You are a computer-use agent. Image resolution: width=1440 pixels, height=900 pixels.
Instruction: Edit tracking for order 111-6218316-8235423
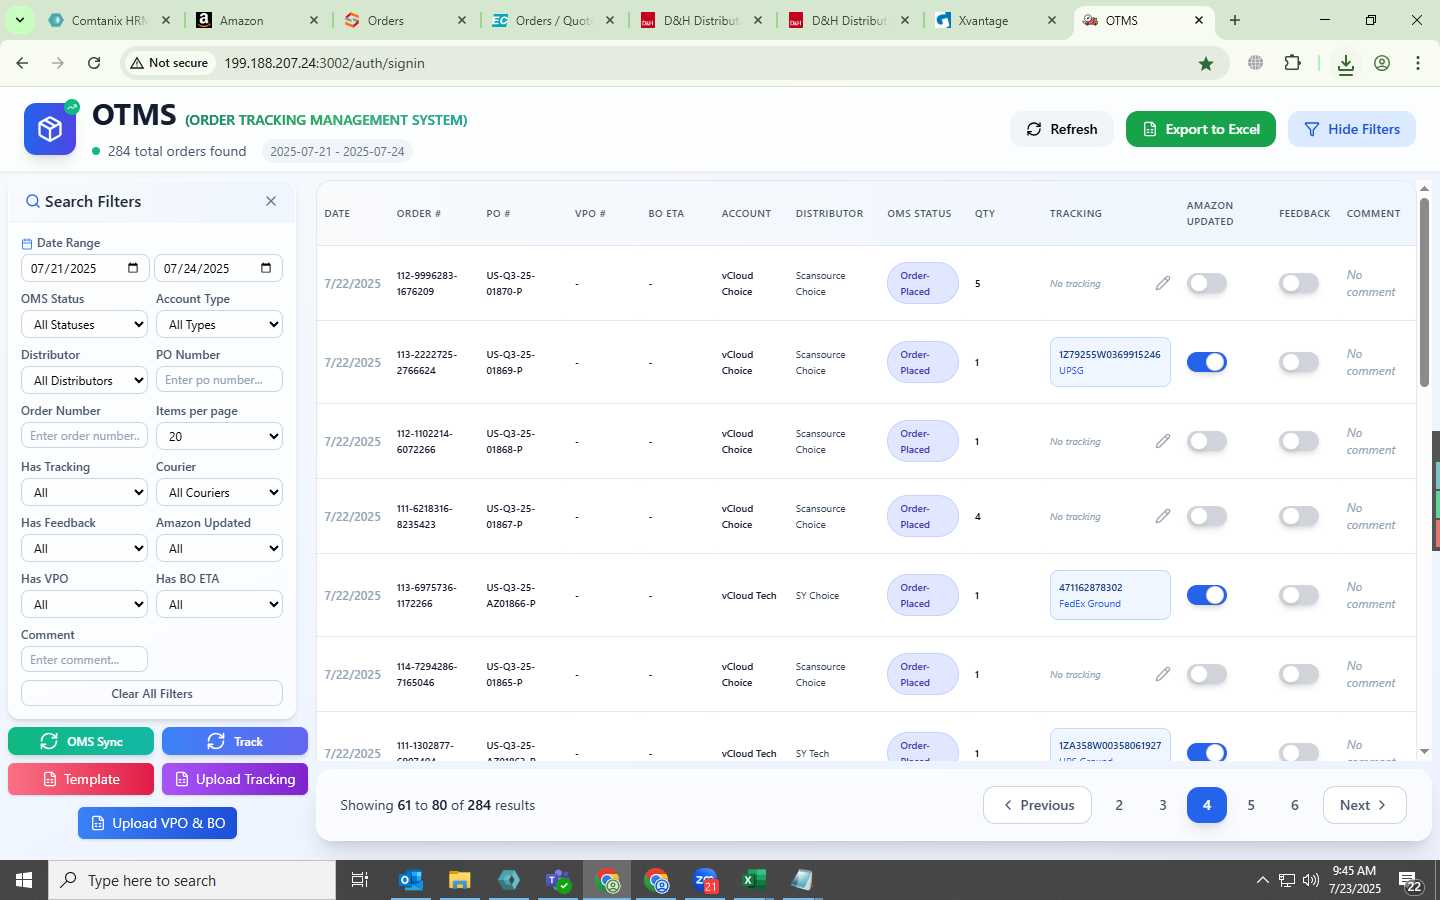click(x=1162, y=516)
